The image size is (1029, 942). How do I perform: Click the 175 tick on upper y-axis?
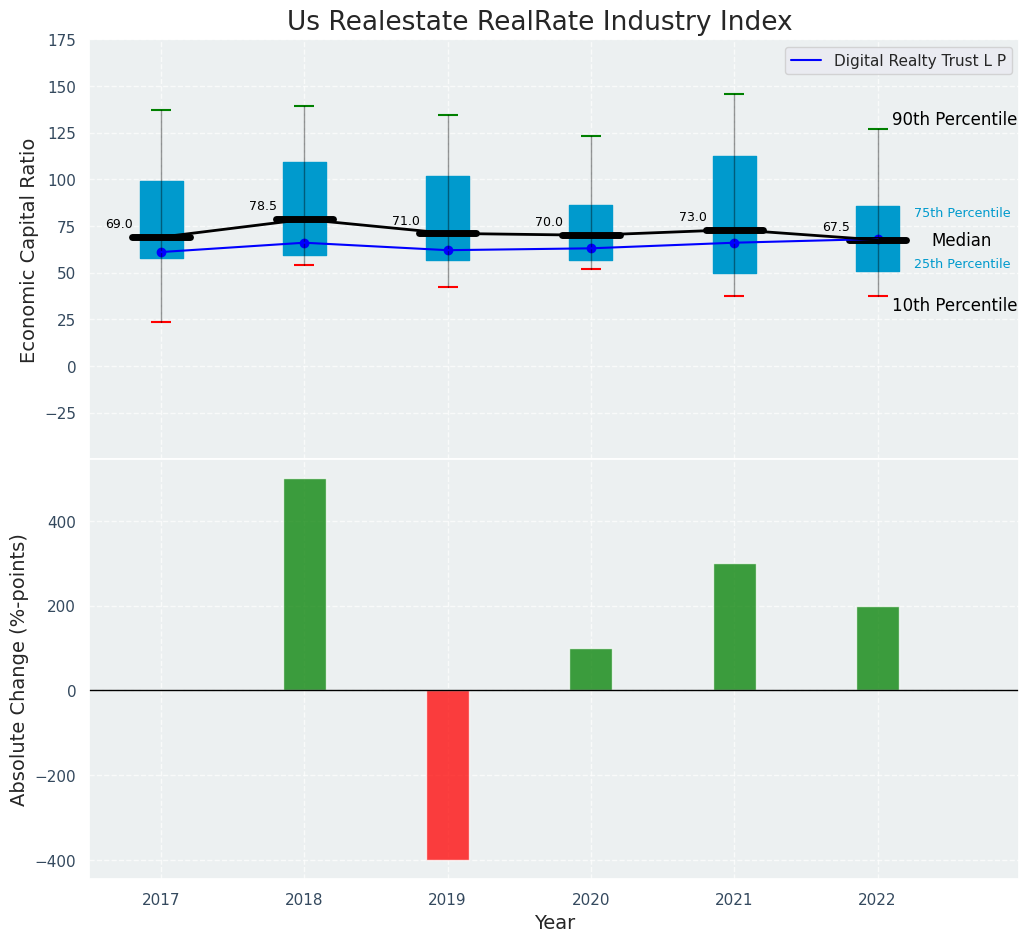(x=63, y=41)
